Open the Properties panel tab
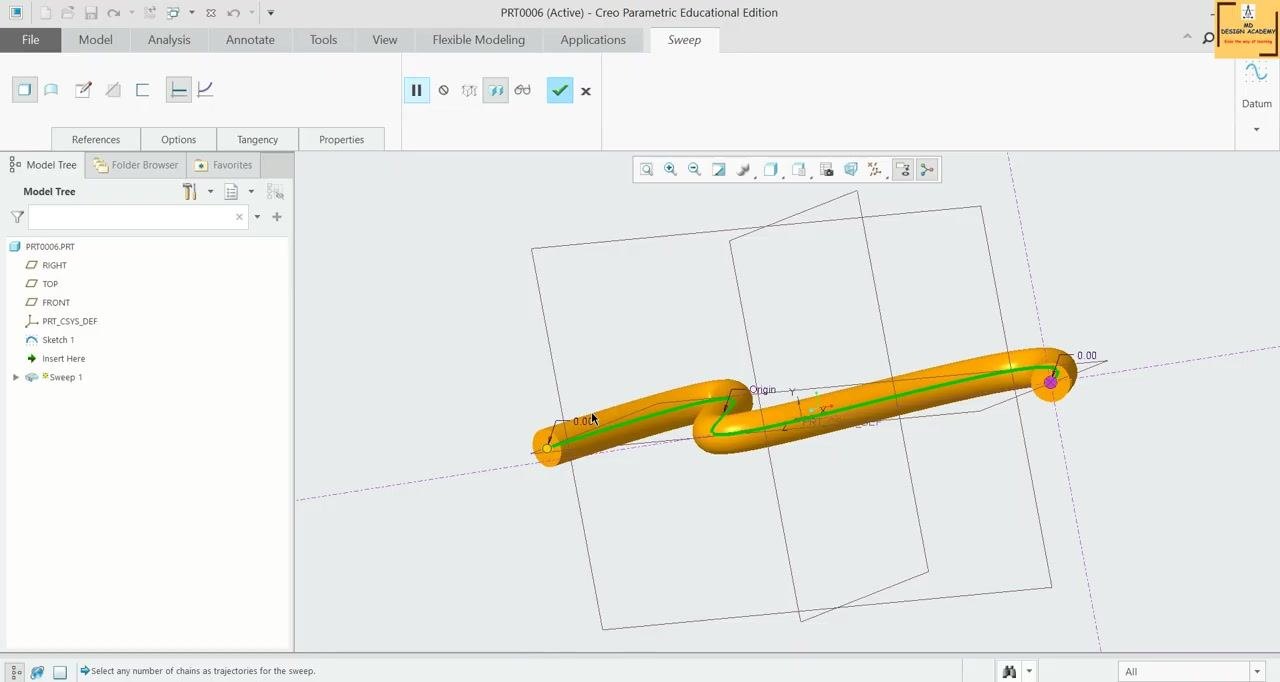The width and height of the screenshot is (1280, 682). 342,139
